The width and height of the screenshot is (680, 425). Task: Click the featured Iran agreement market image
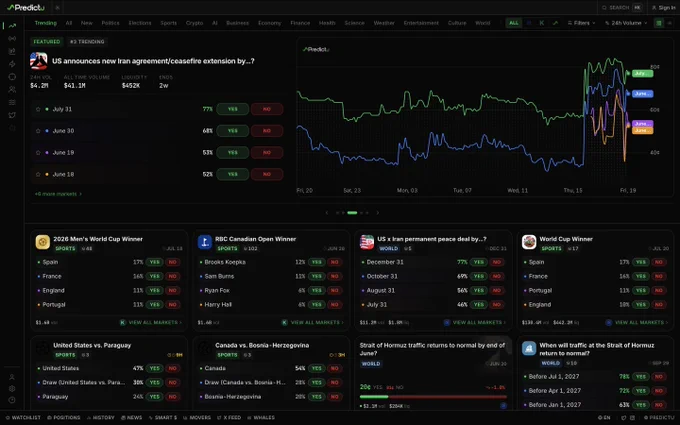click(39, 61)
